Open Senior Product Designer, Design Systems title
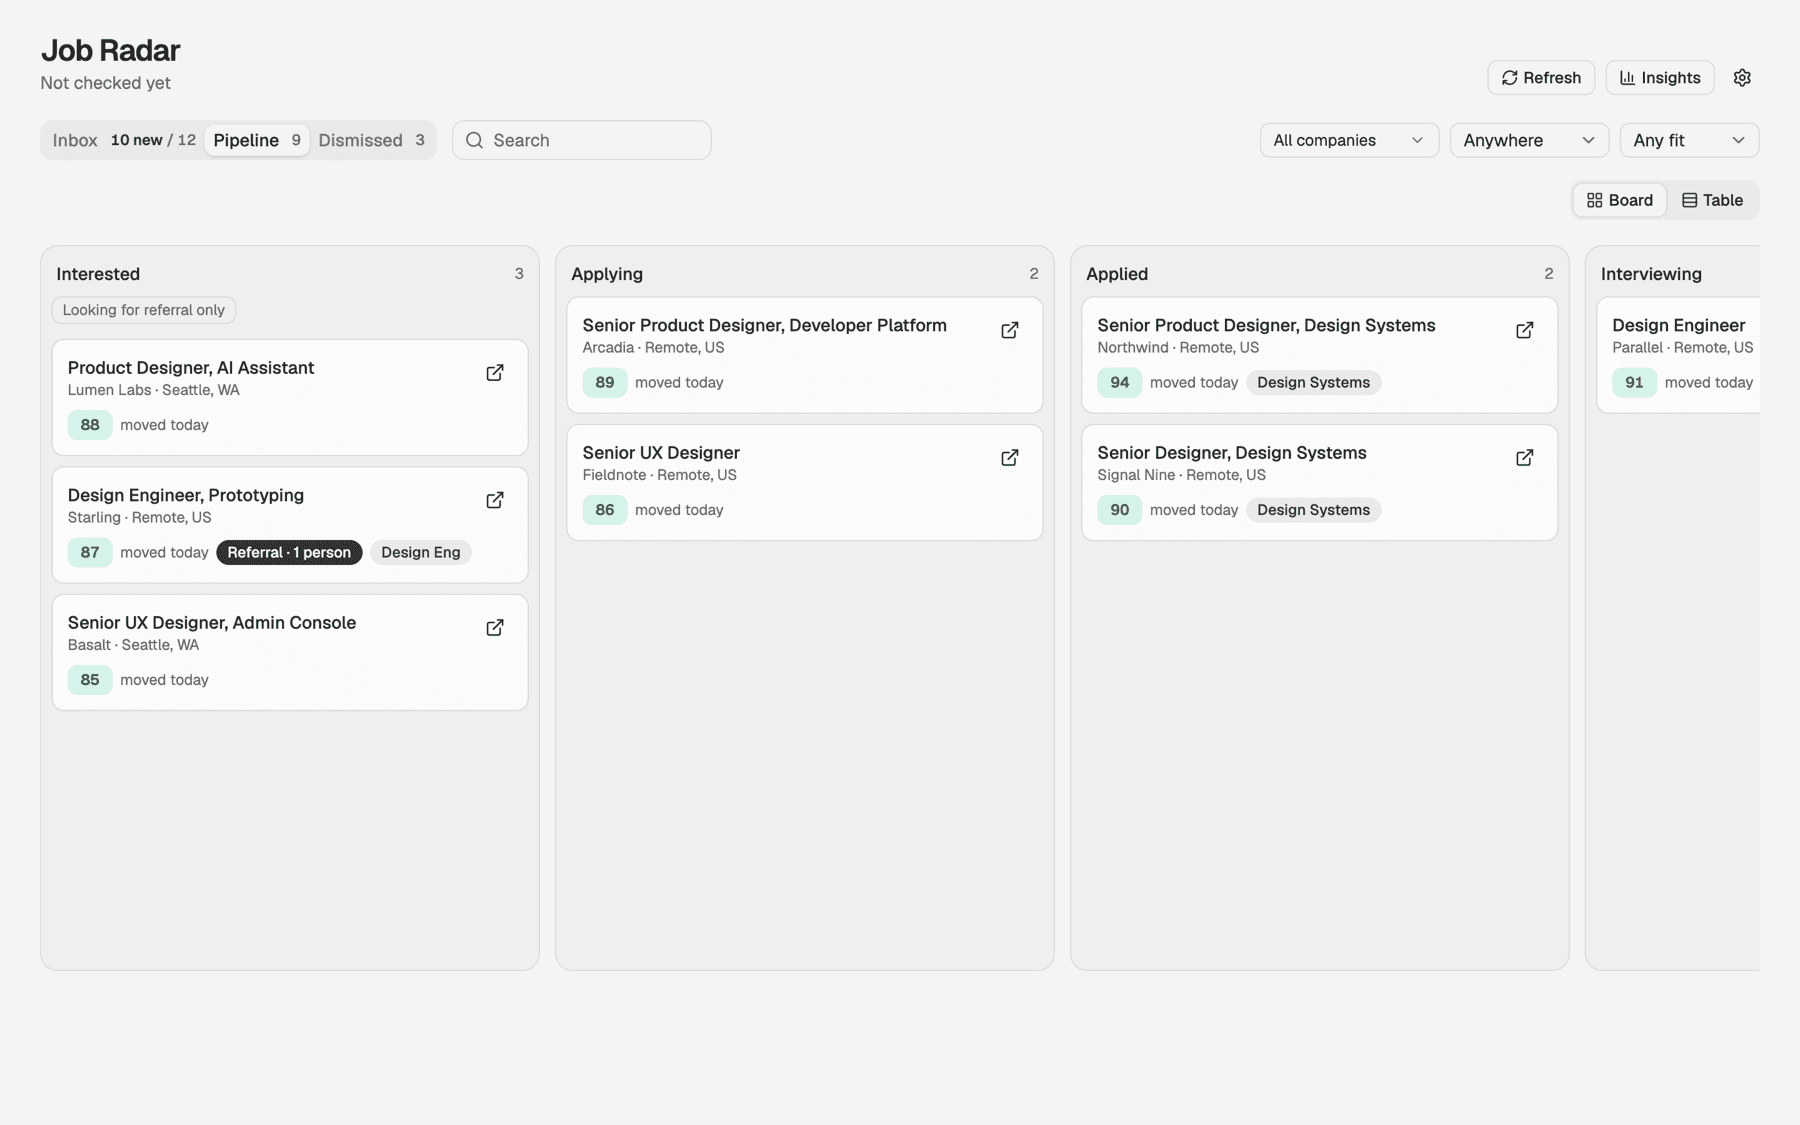This screenshot has height=1125, width=1800. click(x=1266, y=325)
